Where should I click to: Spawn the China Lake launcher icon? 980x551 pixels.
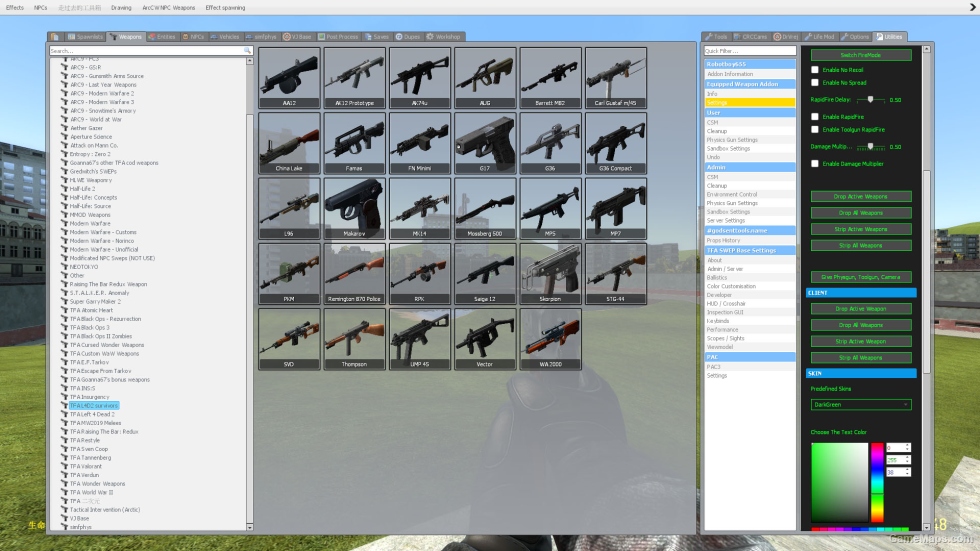(289, 143)
